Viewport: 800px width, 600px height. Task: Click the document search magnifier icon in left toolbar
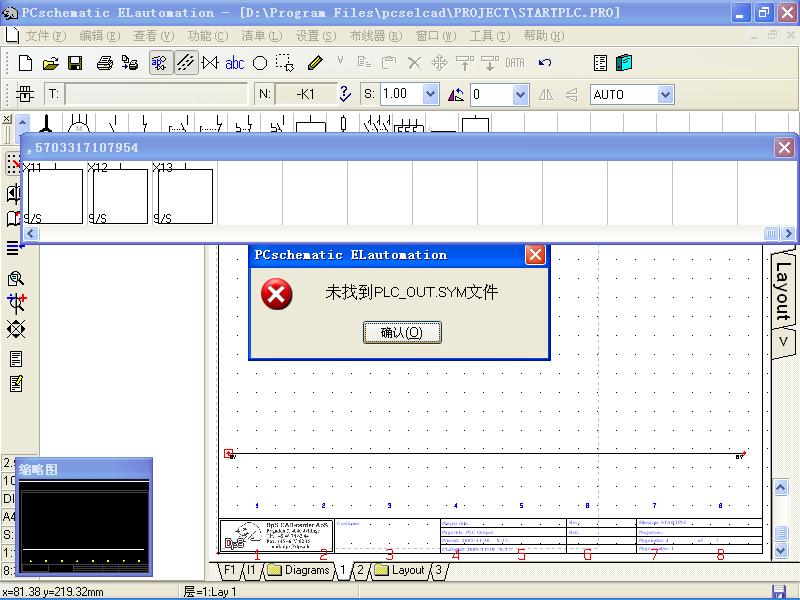coord(16,279)
